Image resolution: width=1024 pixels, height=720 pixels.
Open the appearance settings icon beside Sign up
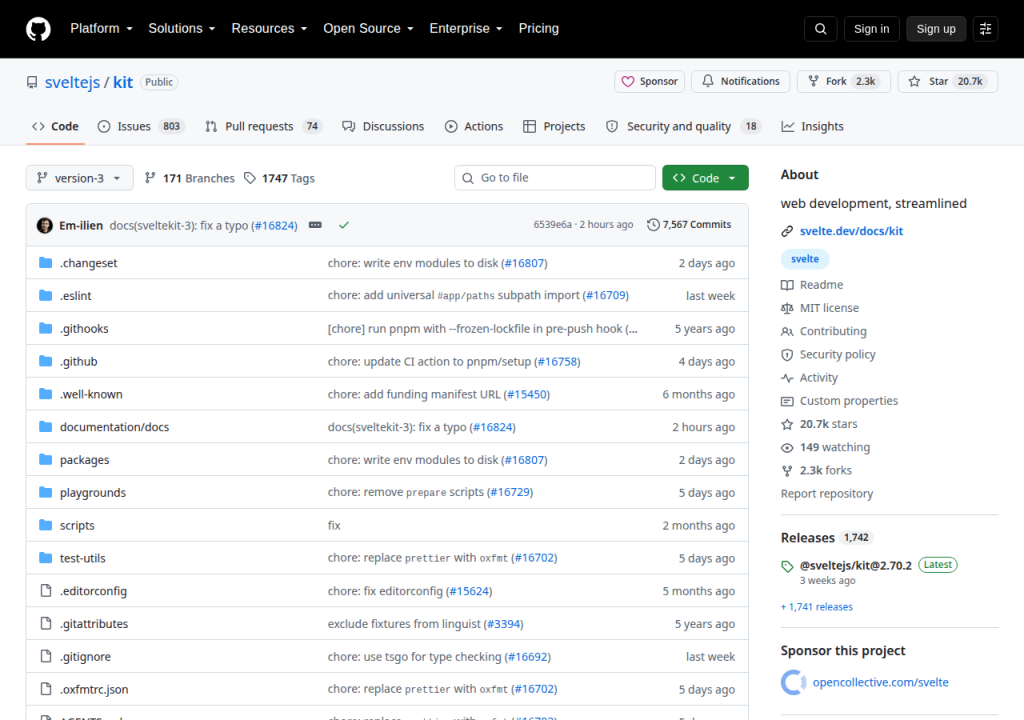[985, 29]
